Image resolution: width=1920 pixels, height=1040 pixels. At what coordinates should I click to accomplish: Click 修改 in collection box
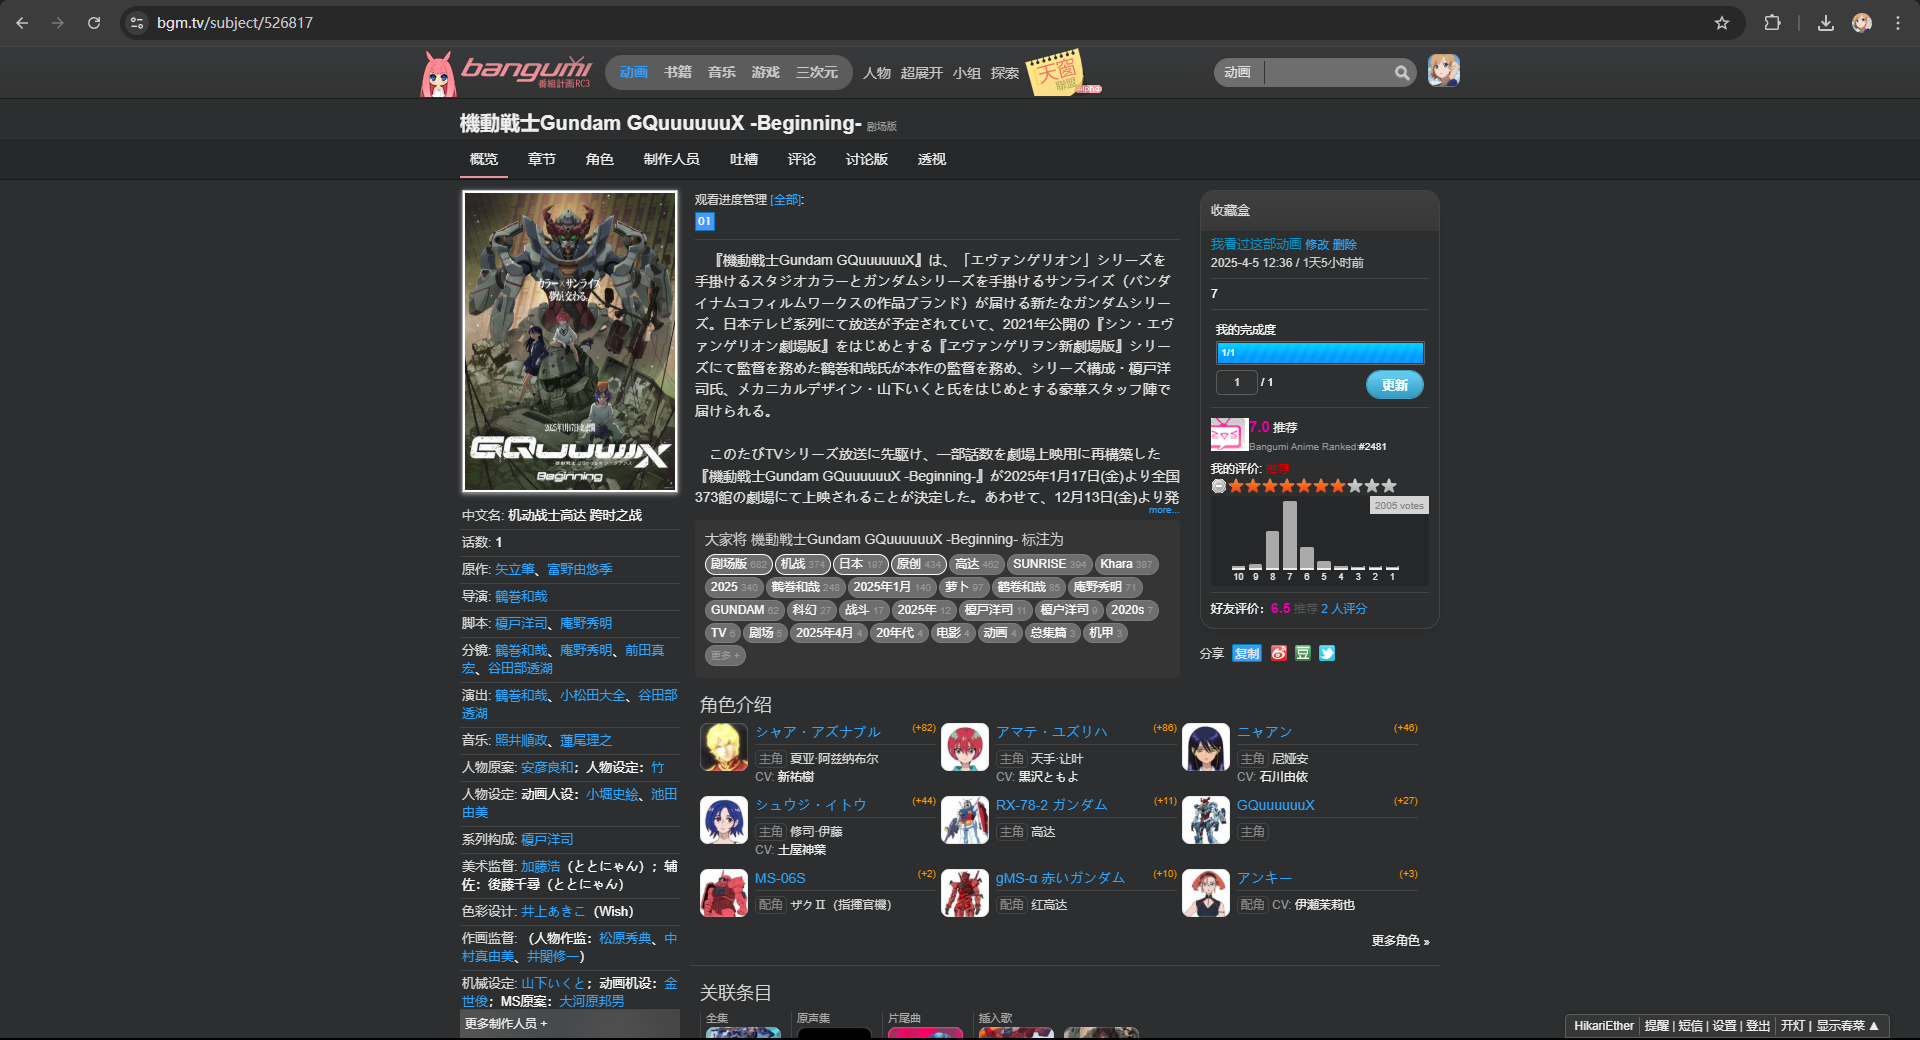click(1316, 244)
